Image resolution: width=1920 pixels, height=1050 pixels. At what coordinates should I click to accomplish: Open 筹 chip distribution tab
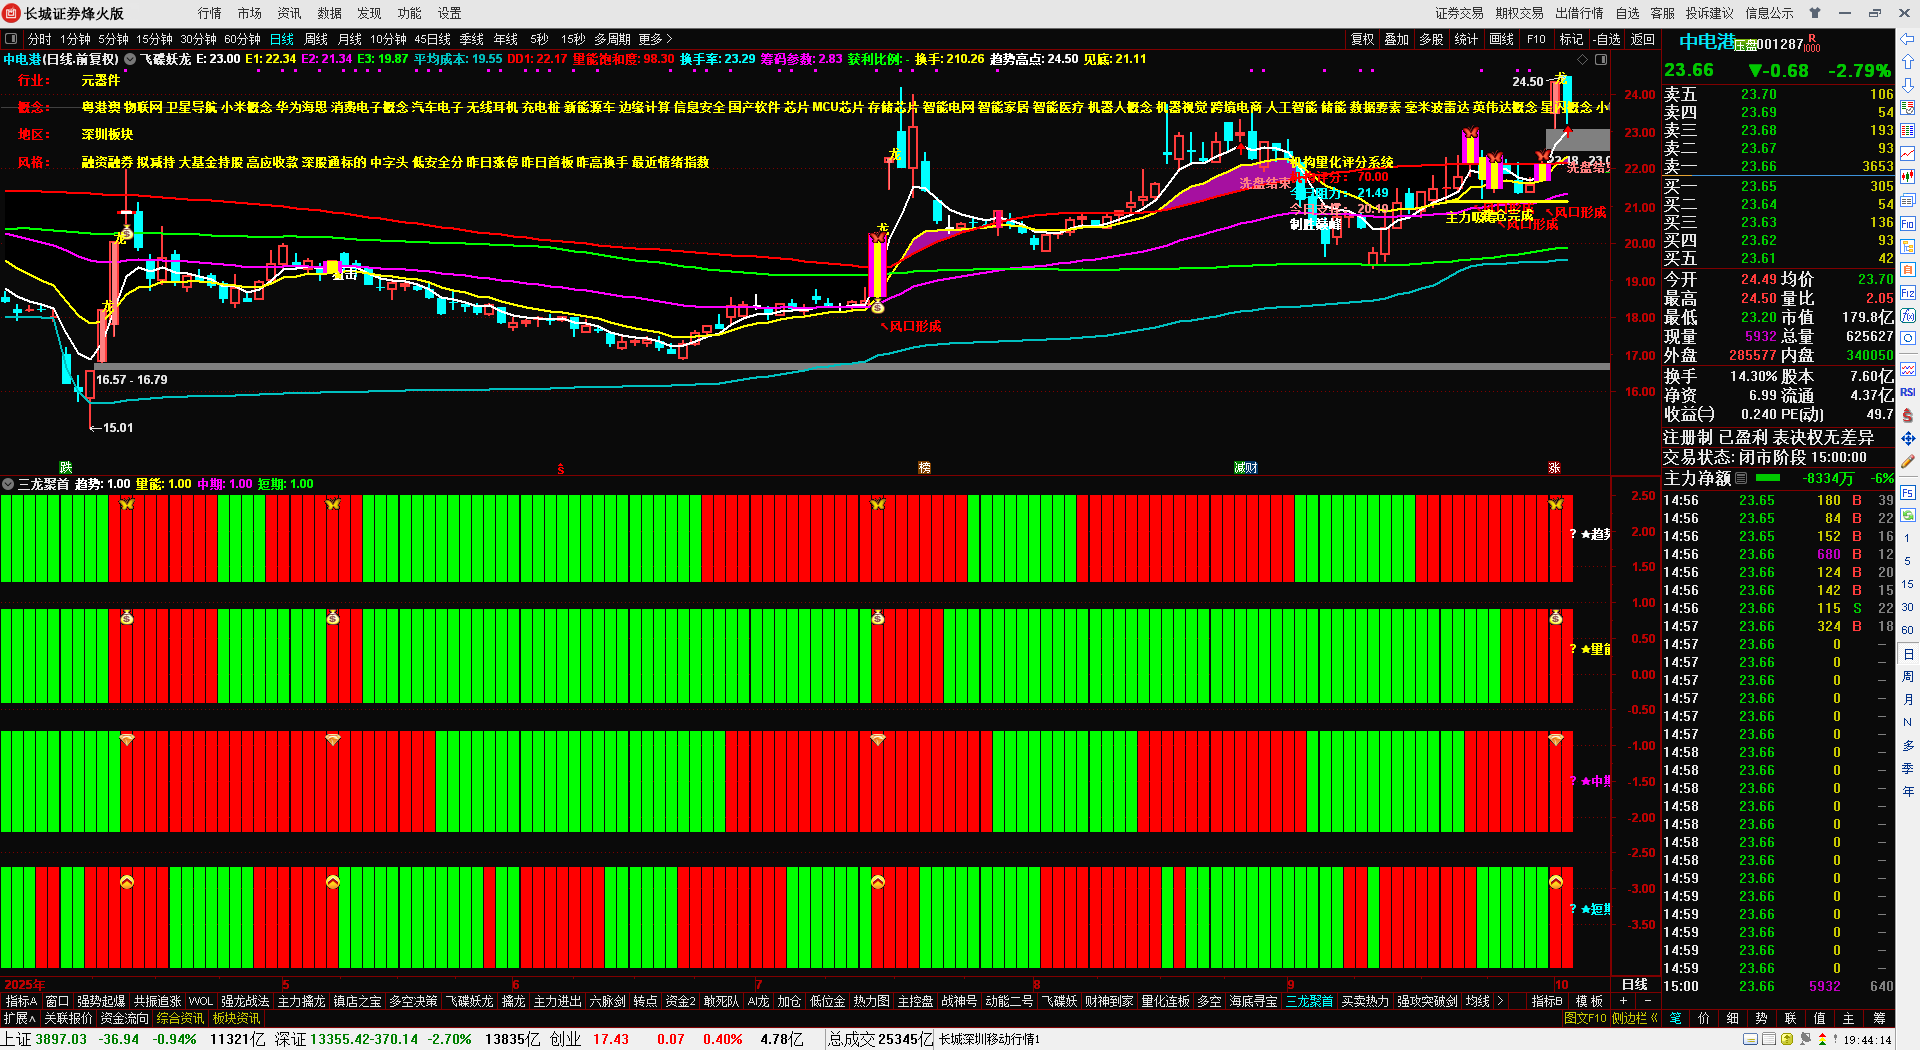click(x=1880, y=1018)
